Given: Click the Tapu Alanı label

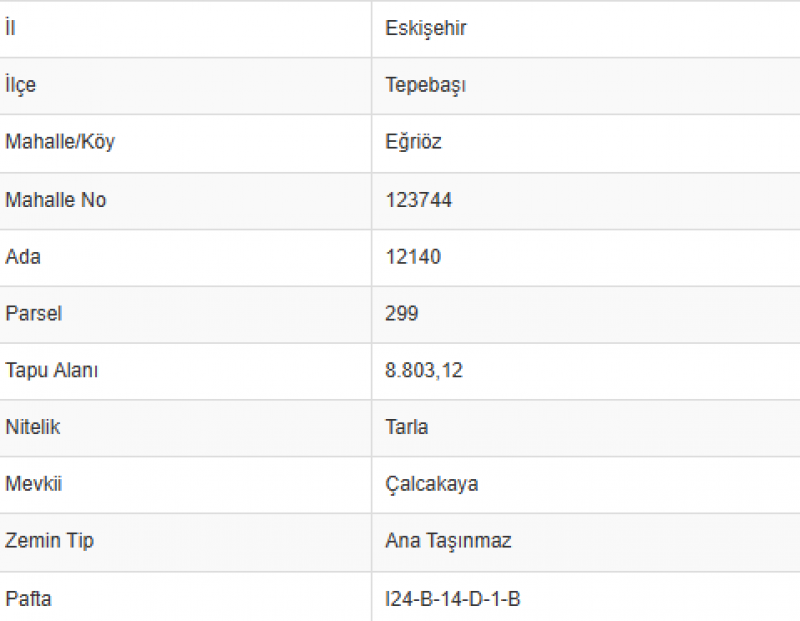Looking at the screenshot, I should tap(52, 371).
